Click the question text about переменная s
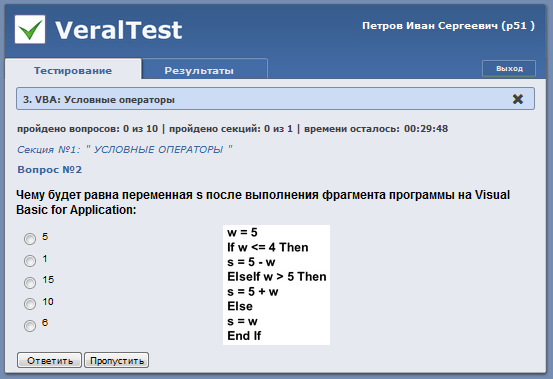This screenshot has width=553, height=379. click(x=263, y=202)
